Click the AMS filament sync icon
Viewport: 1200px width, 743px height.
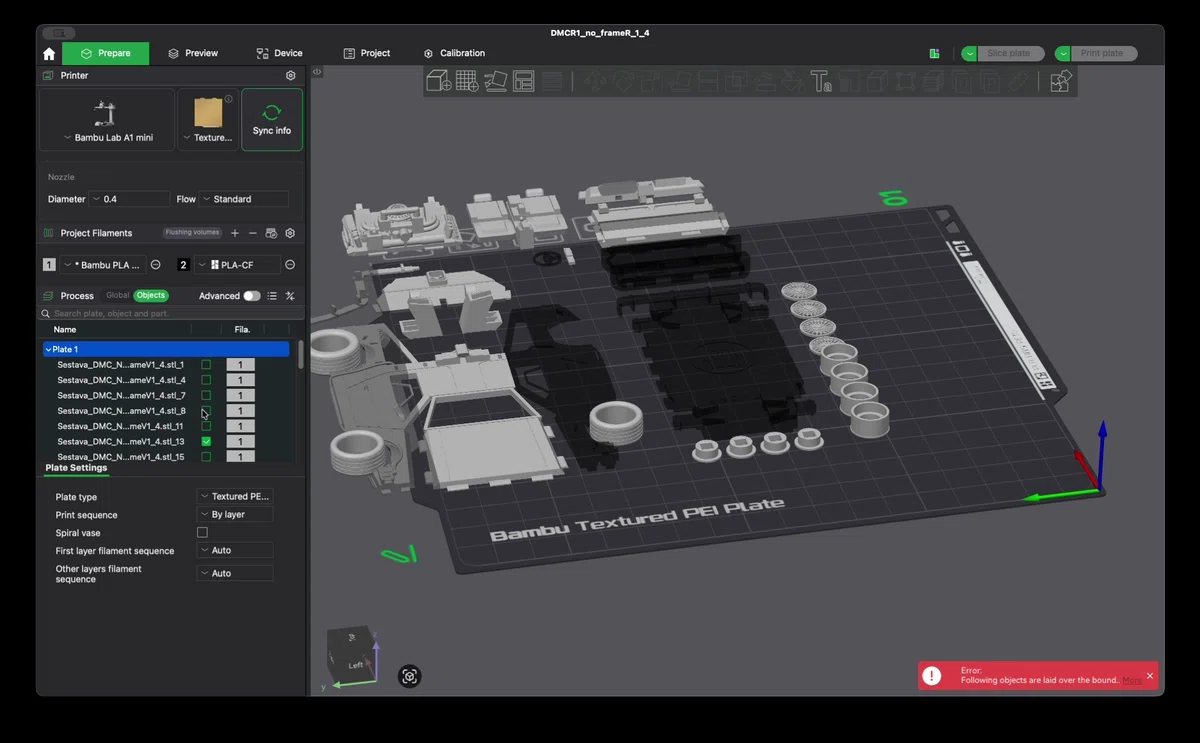point(271,233)
